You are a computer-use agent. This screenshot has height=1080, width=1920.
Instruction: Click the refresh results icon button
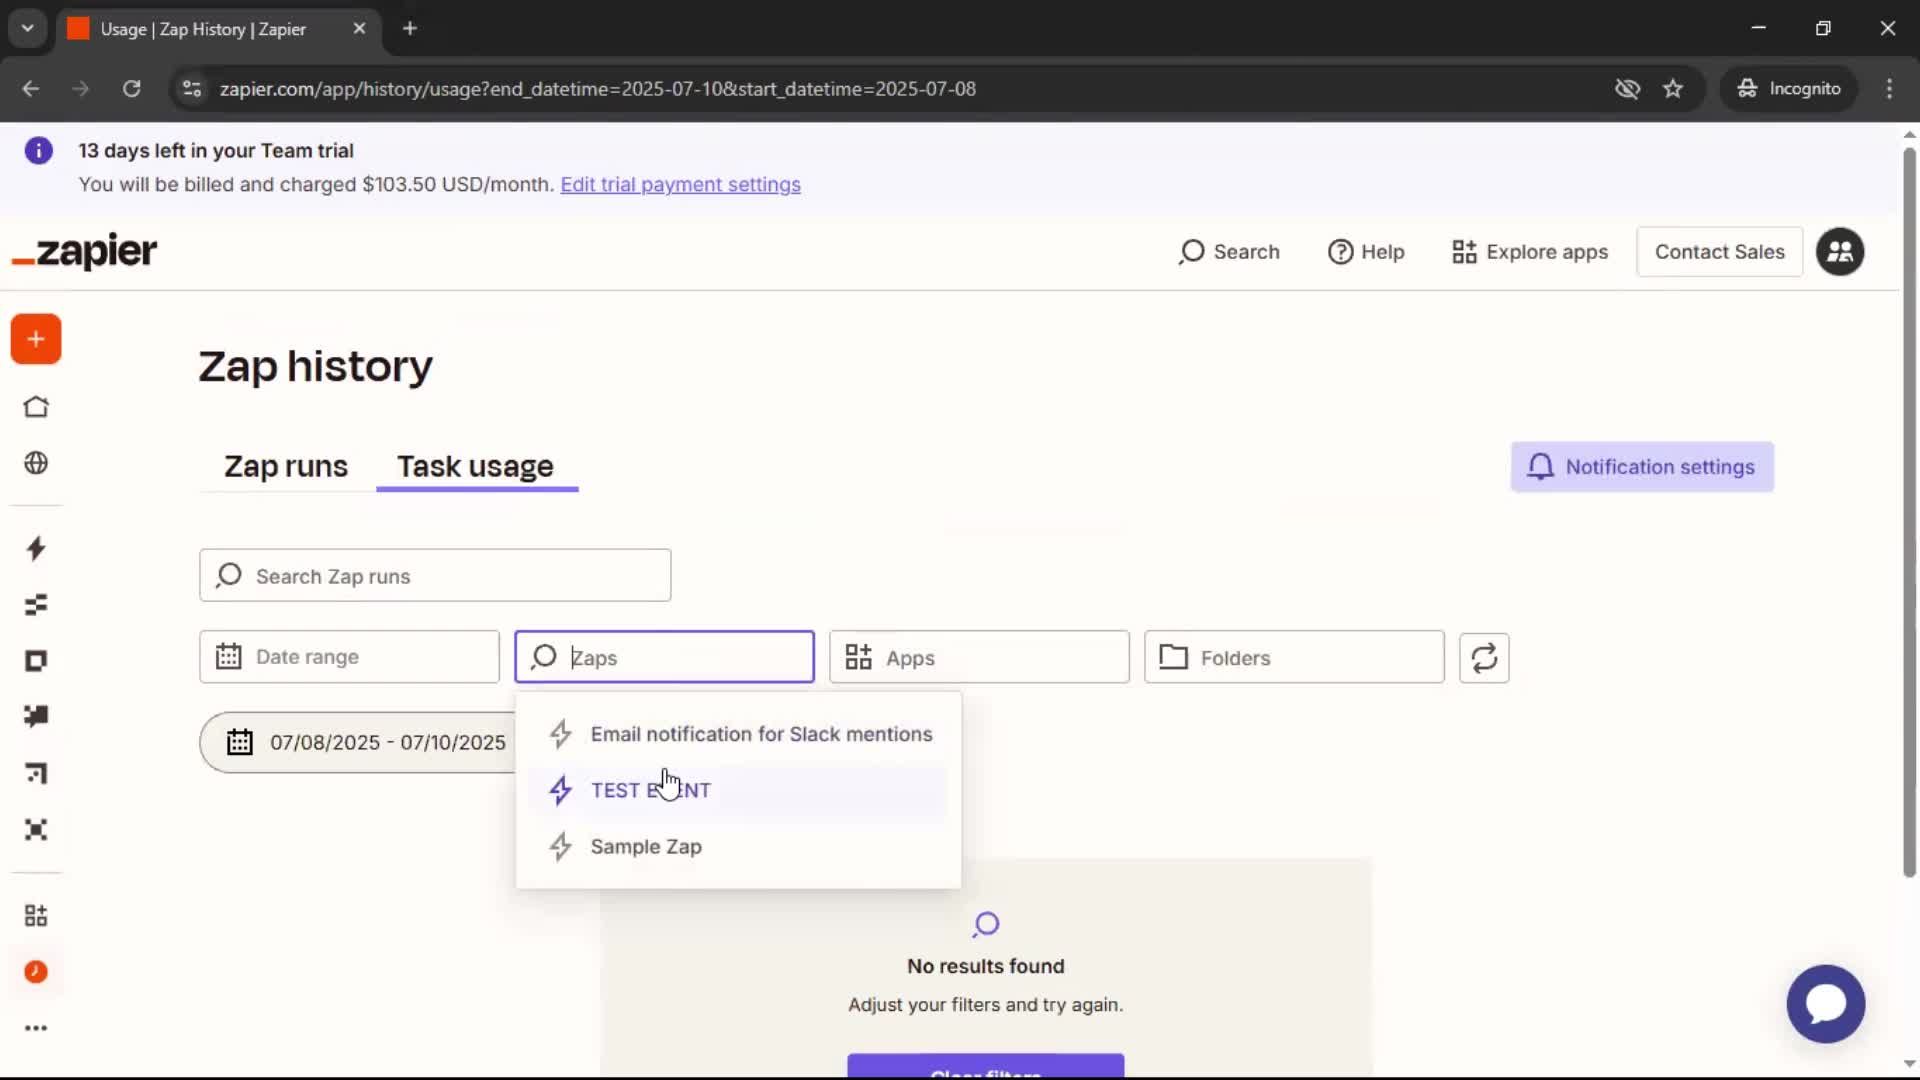[x=1484, y=658]
